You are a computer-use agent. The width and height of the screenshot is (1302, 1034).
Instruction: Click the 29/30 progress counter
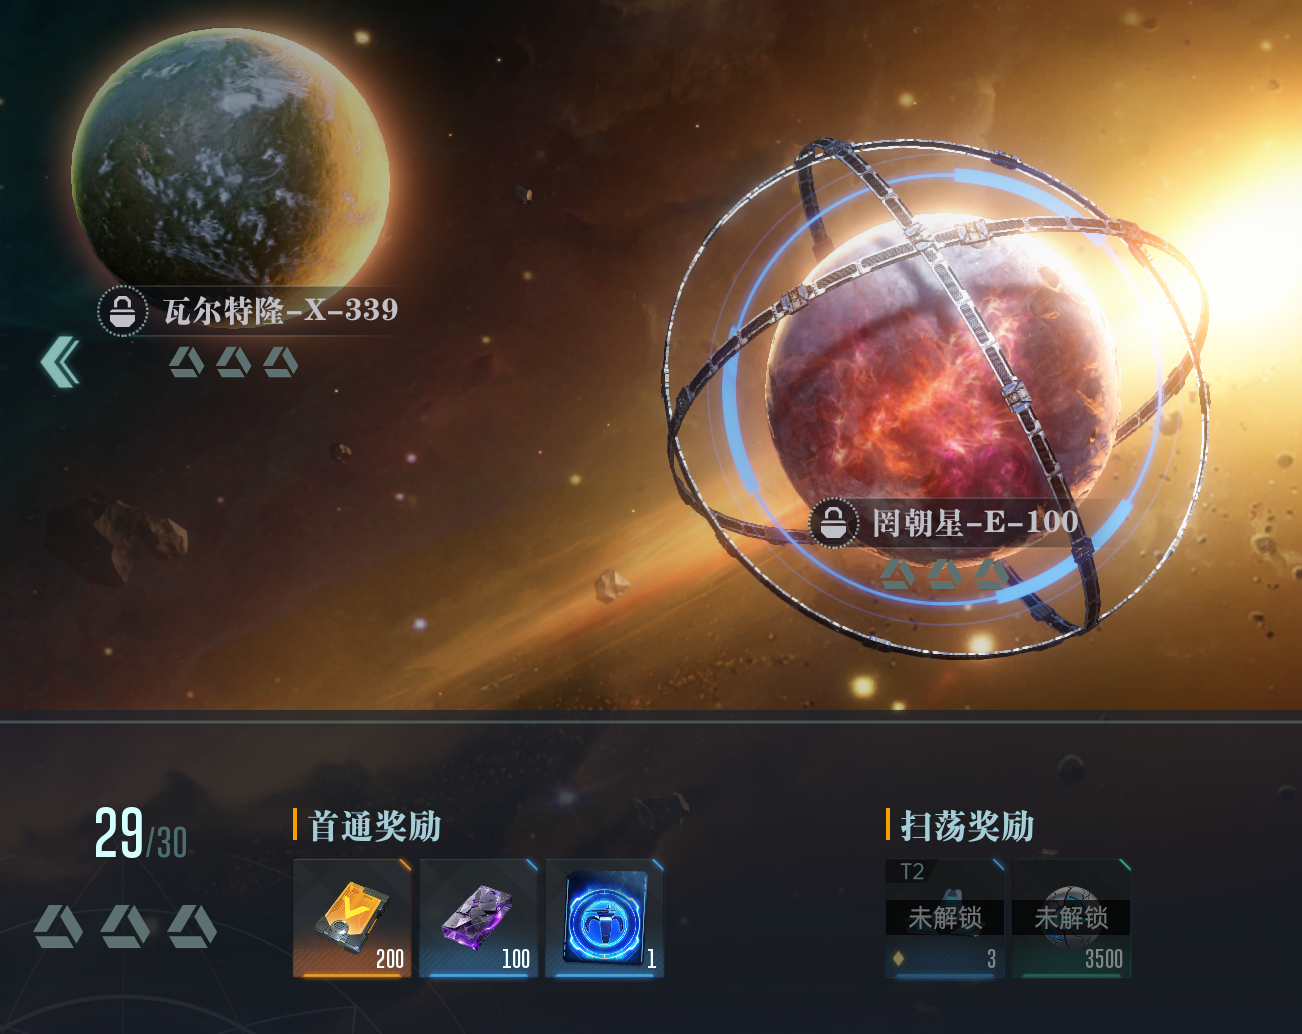click(x=141, y=835)
